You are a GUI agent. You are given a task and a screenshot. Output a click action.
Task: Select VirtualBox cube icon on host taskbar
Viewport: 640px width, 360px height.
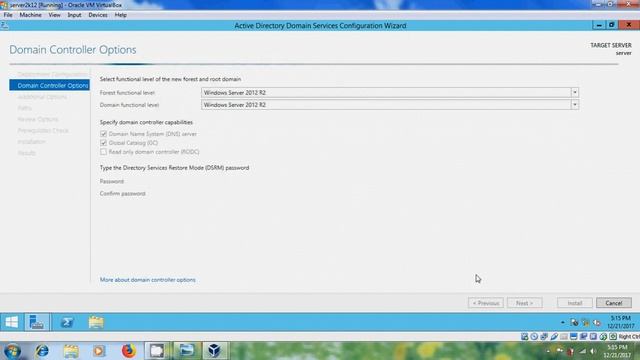click(214, 351)
